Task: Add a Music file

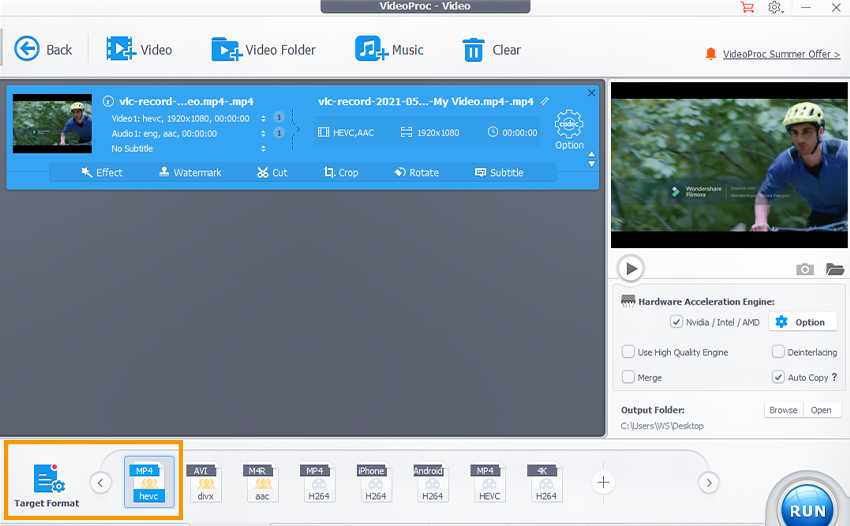Action: tap(389, 49)
